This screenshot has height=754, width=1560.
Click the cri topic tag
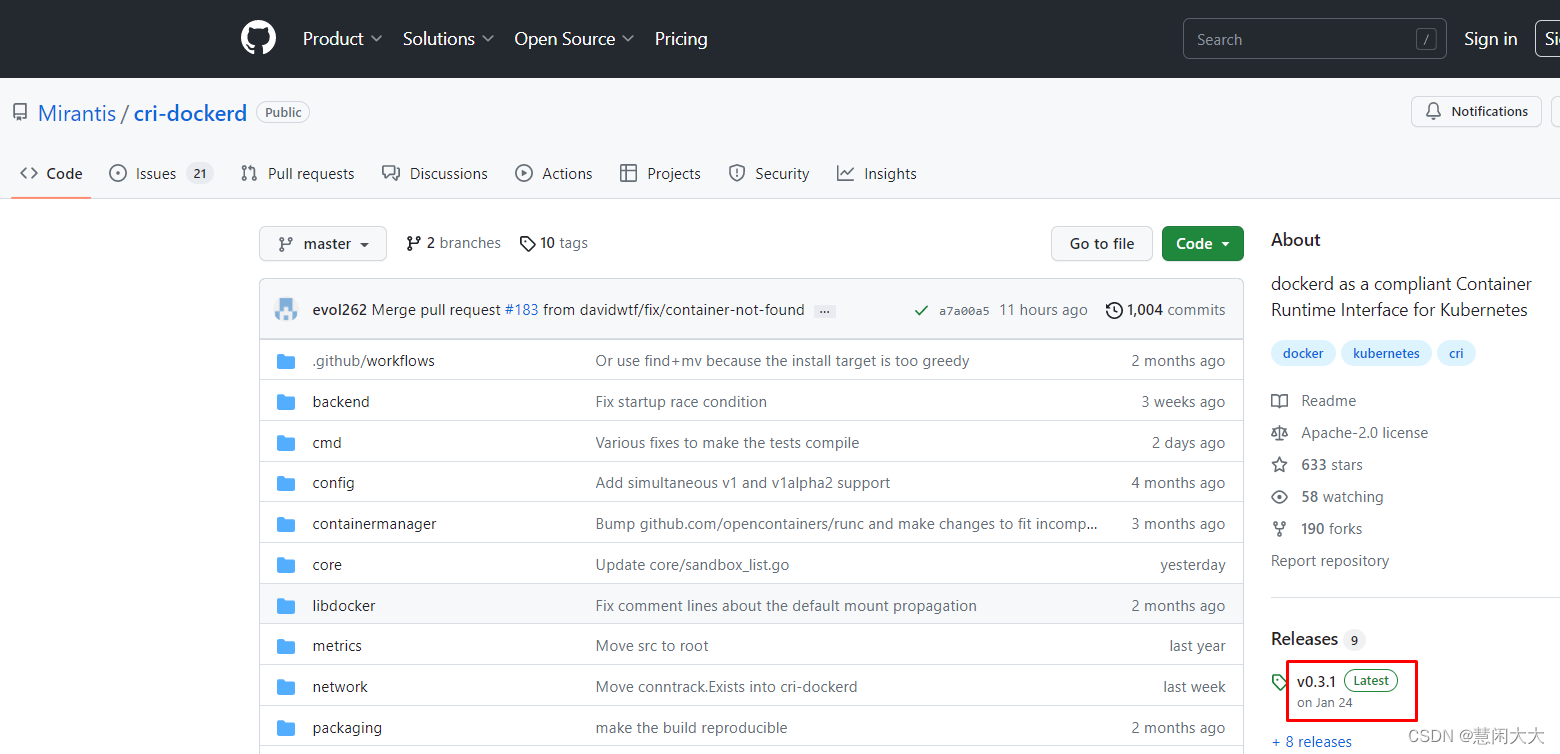tap(1456, 353)
